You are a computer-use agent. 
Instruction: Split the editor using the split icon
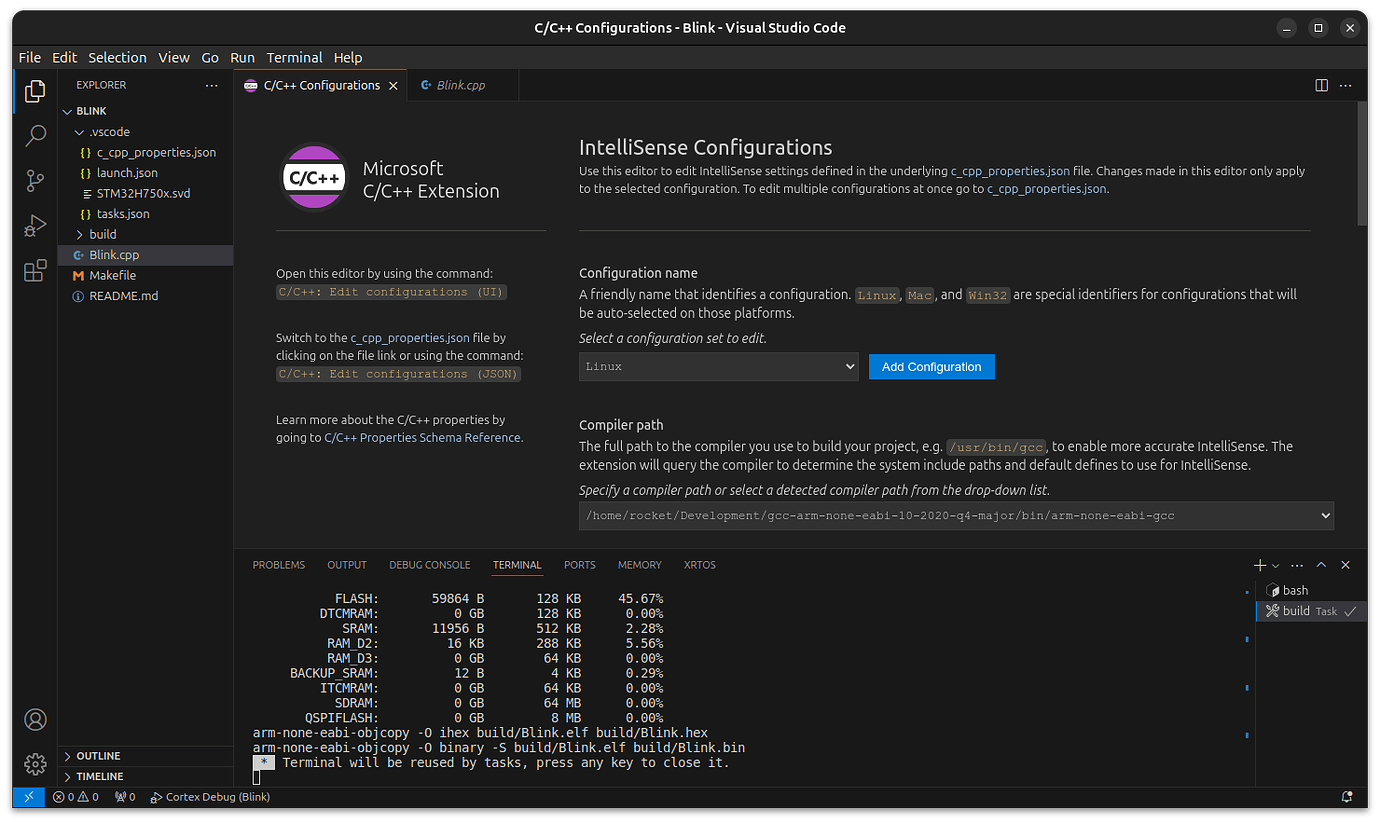point(1322,85)
